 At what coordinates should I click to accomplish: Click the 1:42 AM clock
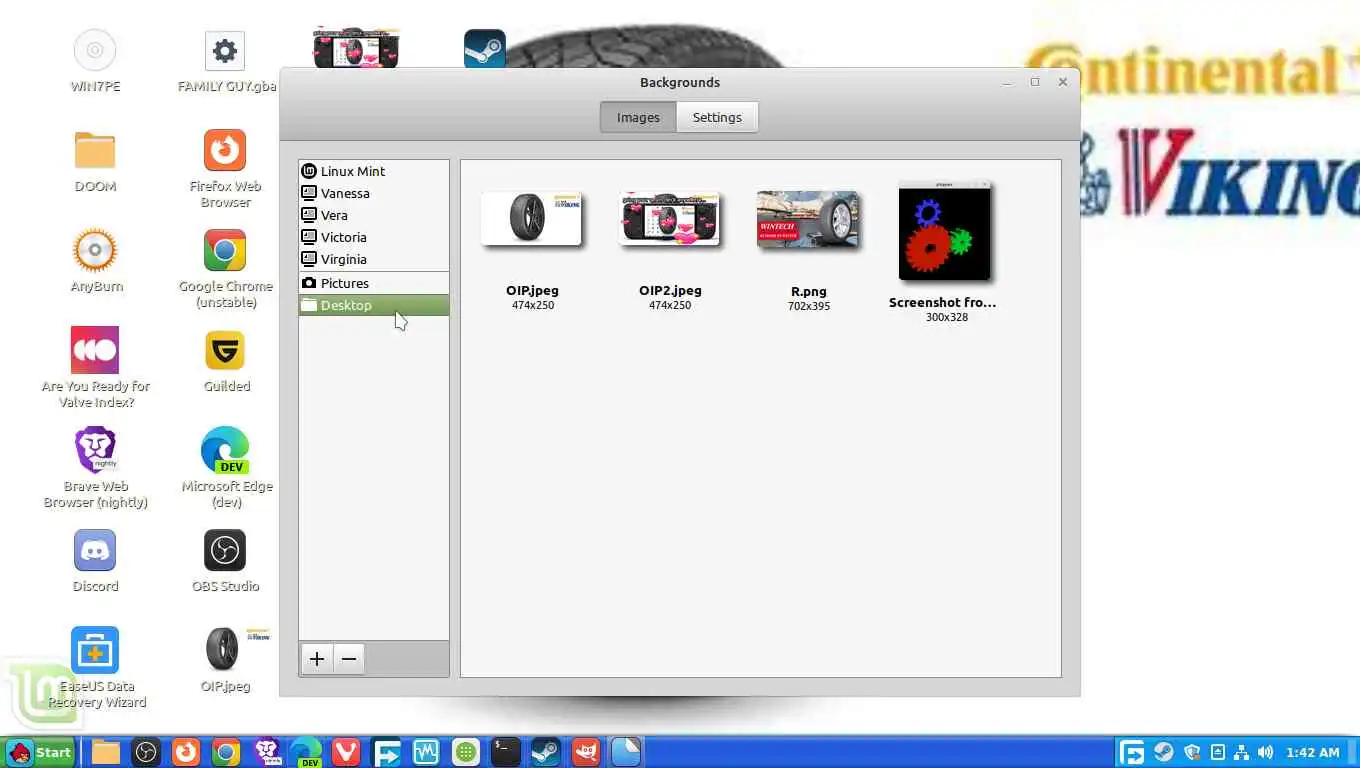tap(1313, 752)
